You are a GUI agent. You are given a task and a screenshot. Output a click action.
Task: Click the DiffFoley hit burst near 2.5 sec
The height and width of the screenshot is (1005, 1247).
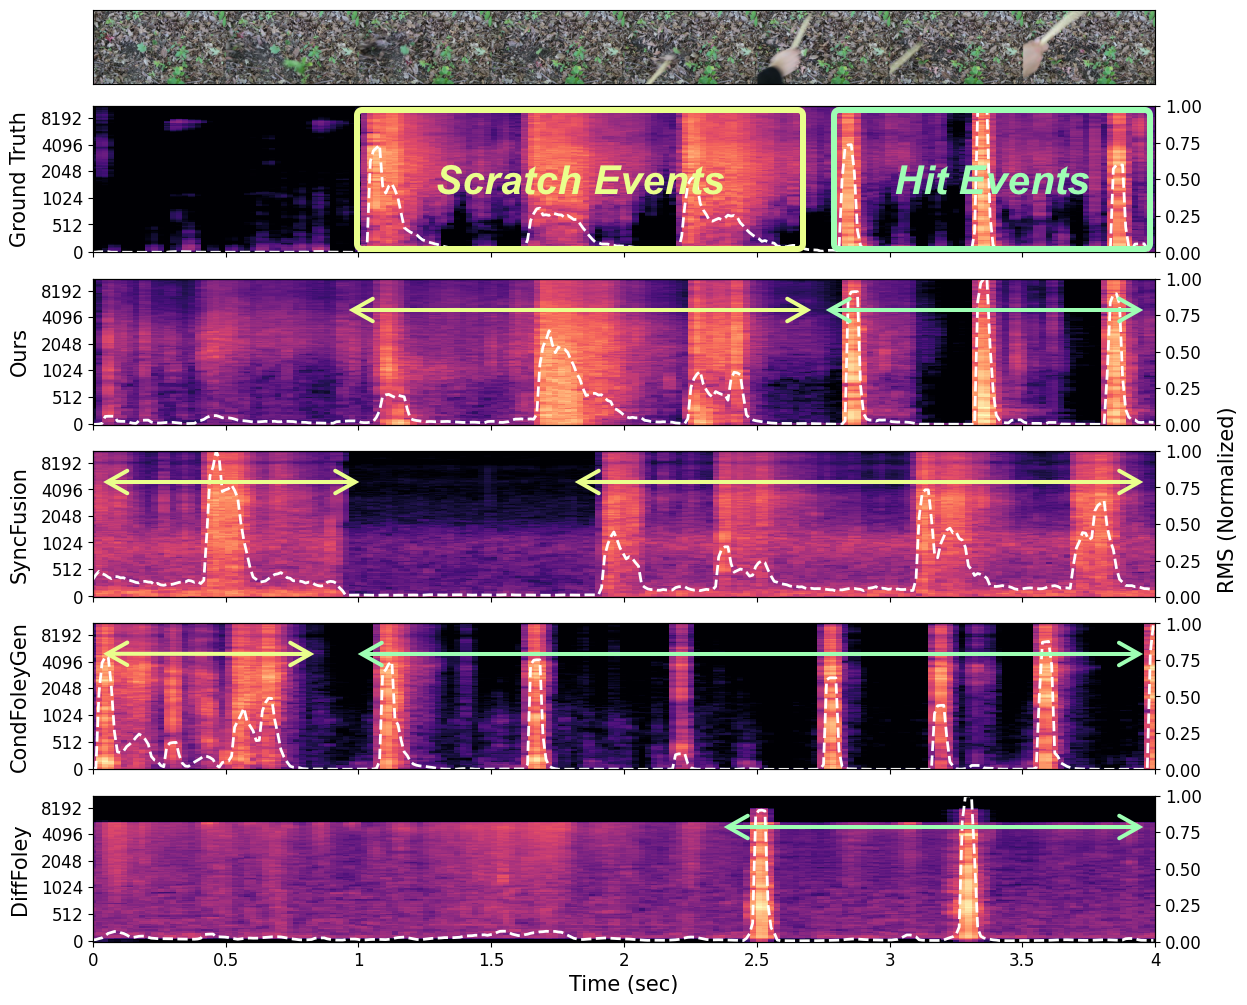tap(761, 875)
